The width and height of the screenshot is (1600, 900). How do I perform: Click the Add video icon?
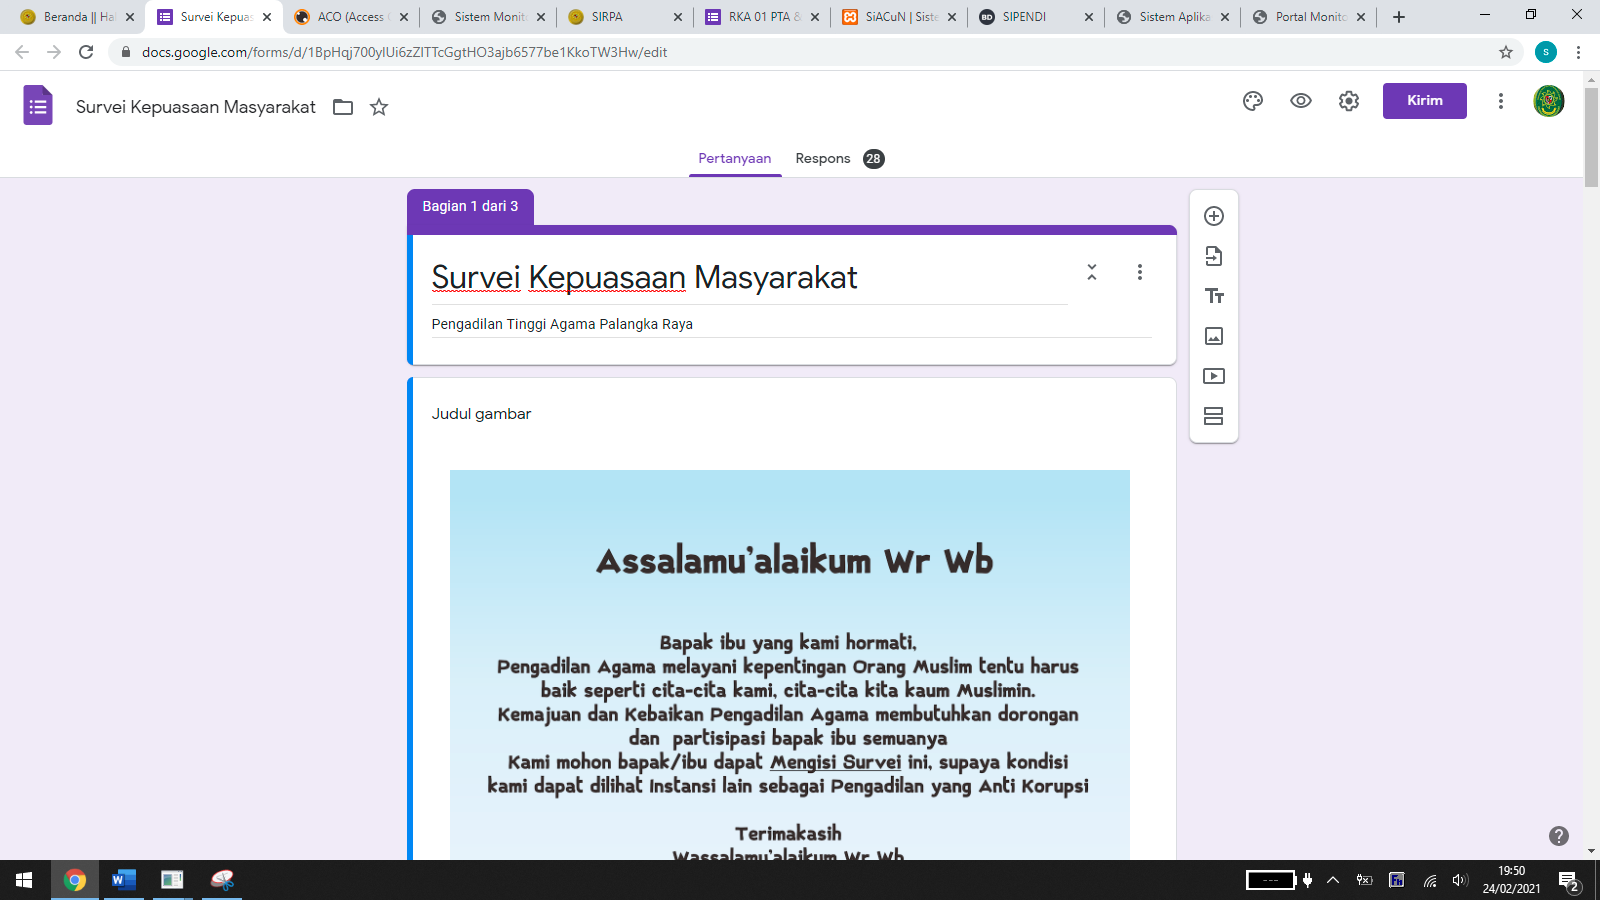1214,376
